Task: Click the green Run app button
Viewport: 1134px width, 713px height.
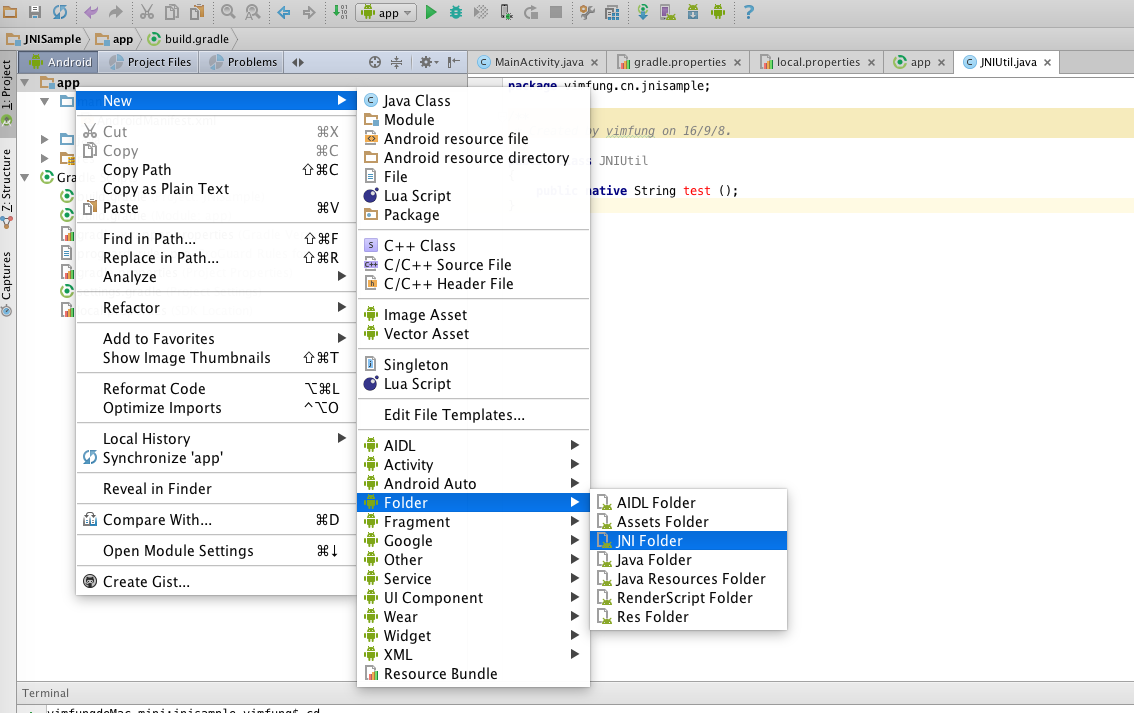Action: pos(431,12)
